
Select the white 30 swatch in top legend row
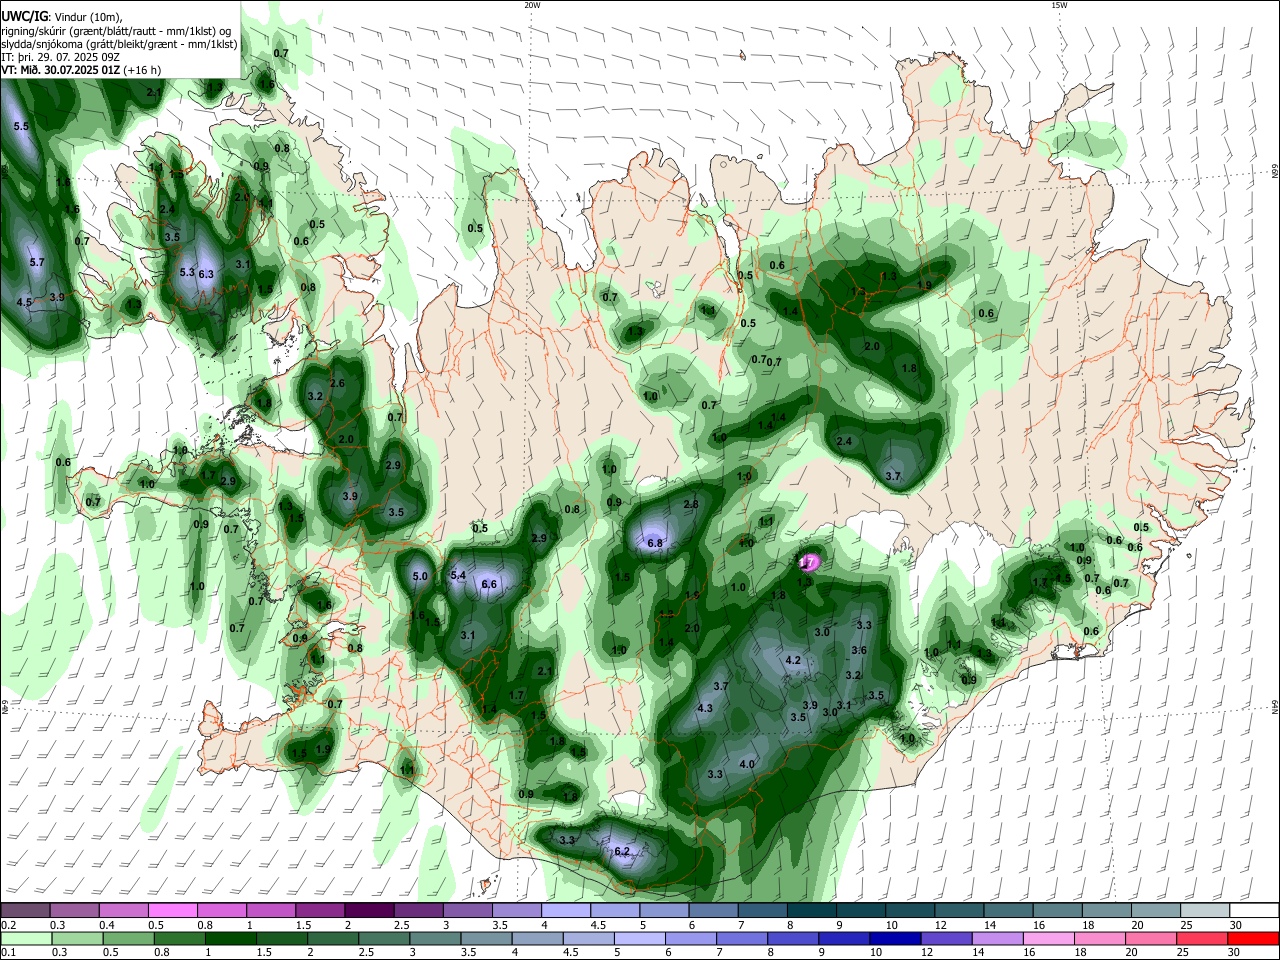[x=1254, y=910]
